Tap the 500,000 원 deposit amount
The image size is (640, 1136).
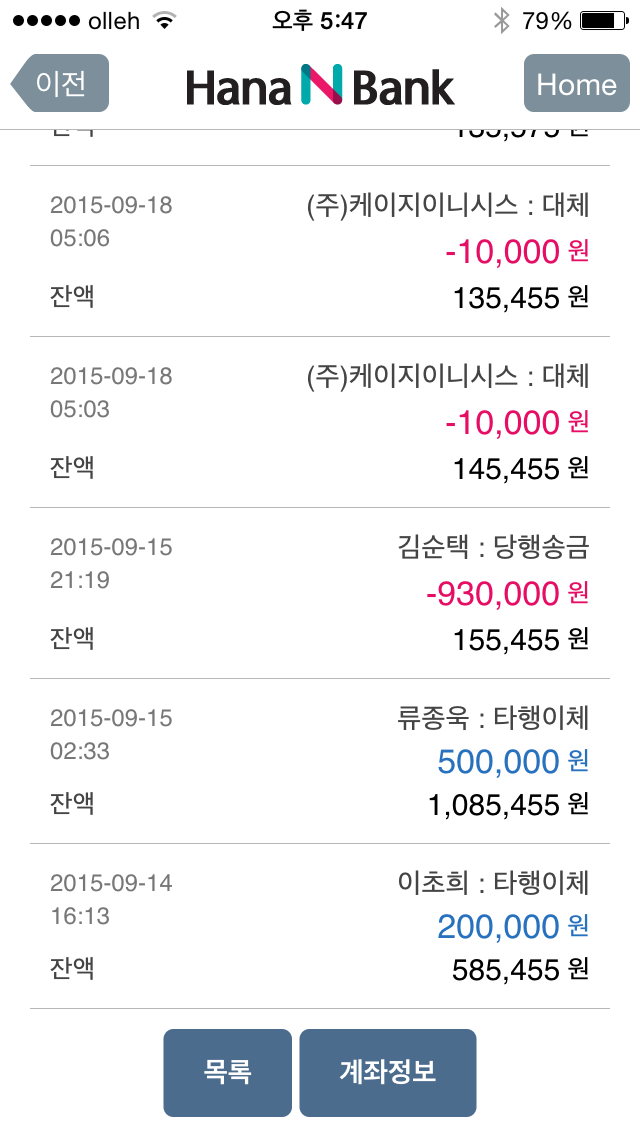pyautogui.click(x=513, y=762)
